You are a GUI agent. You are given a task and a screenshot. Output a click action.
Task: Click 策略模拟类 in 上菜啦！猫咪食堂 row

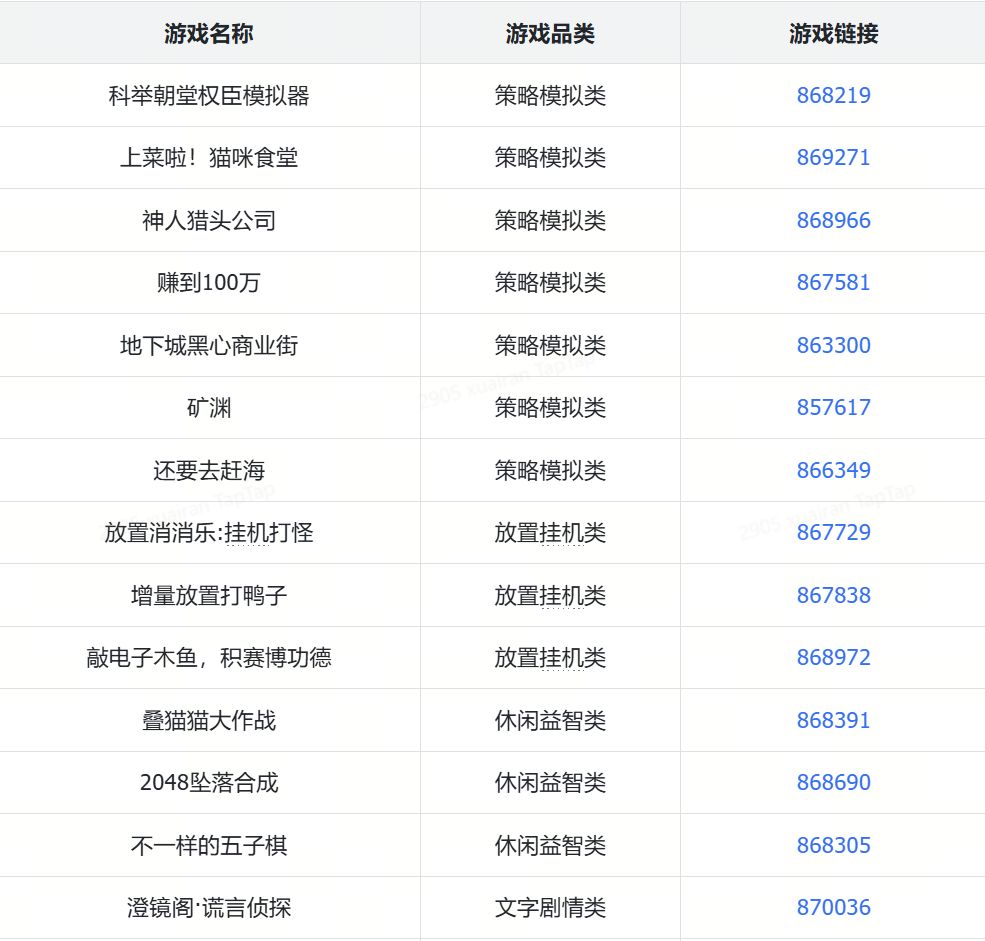point(550,158)
